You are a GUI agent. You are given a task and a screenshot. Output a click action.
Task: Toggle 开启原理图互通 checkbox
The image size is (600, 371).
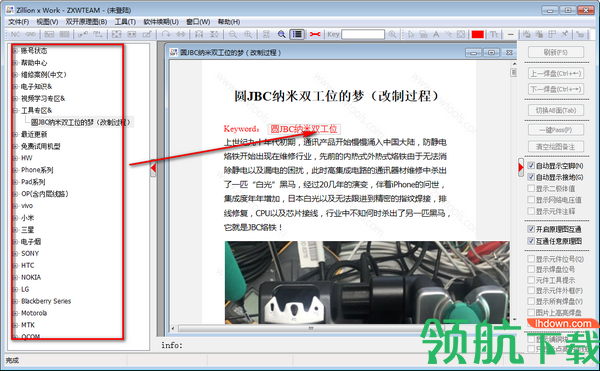click(531, 229)
